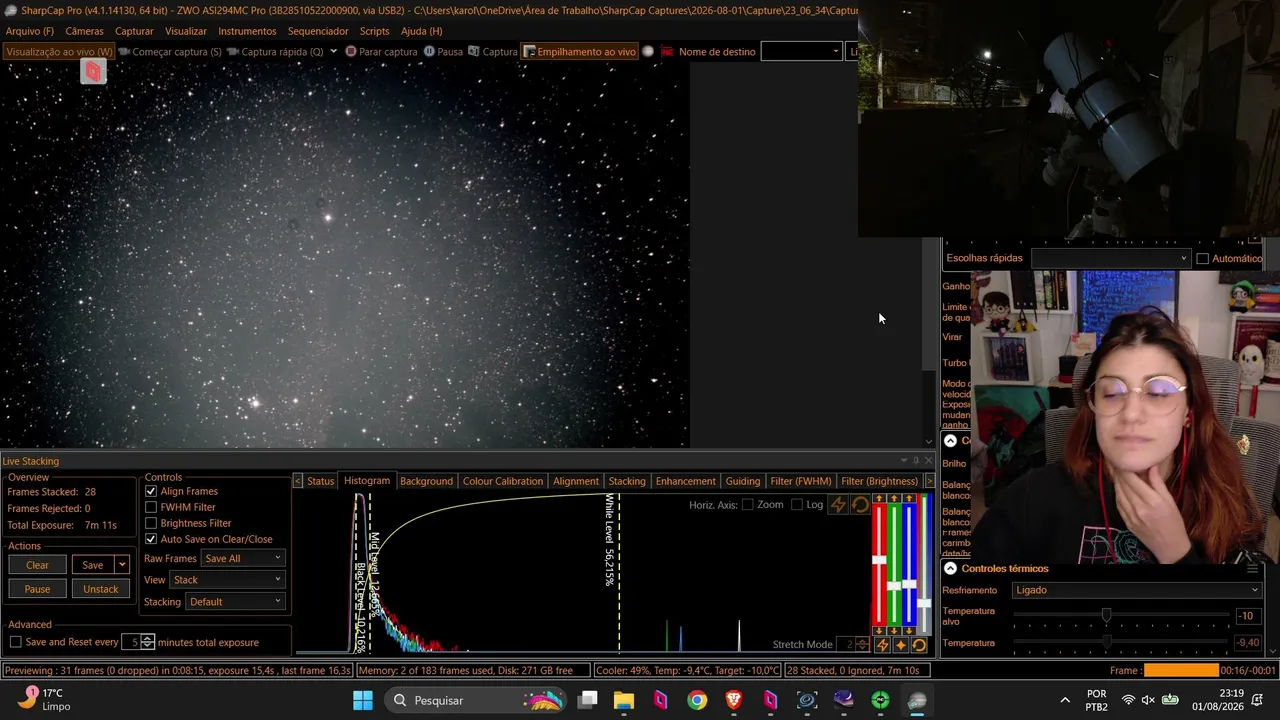Open File Explorer from the taskbar
This screenshot has width=1280, height=720.
(x=624, y=700)
